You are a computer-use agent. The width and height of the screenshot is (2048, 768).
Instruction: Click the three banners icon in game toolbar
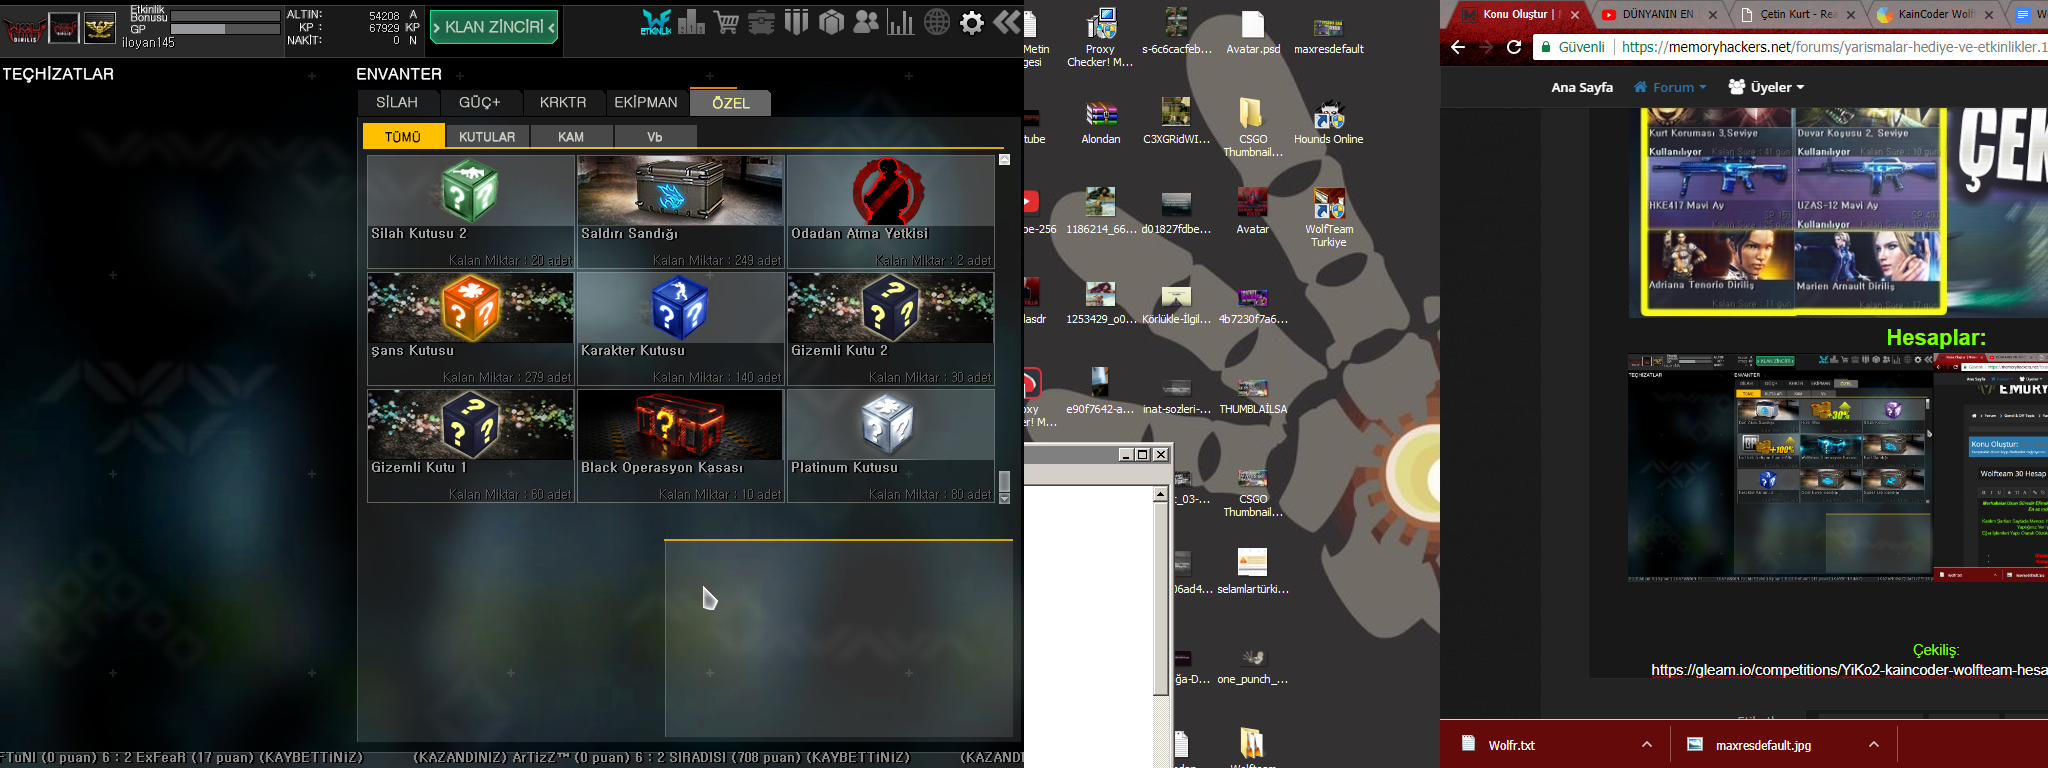click(x=796, y=22)
